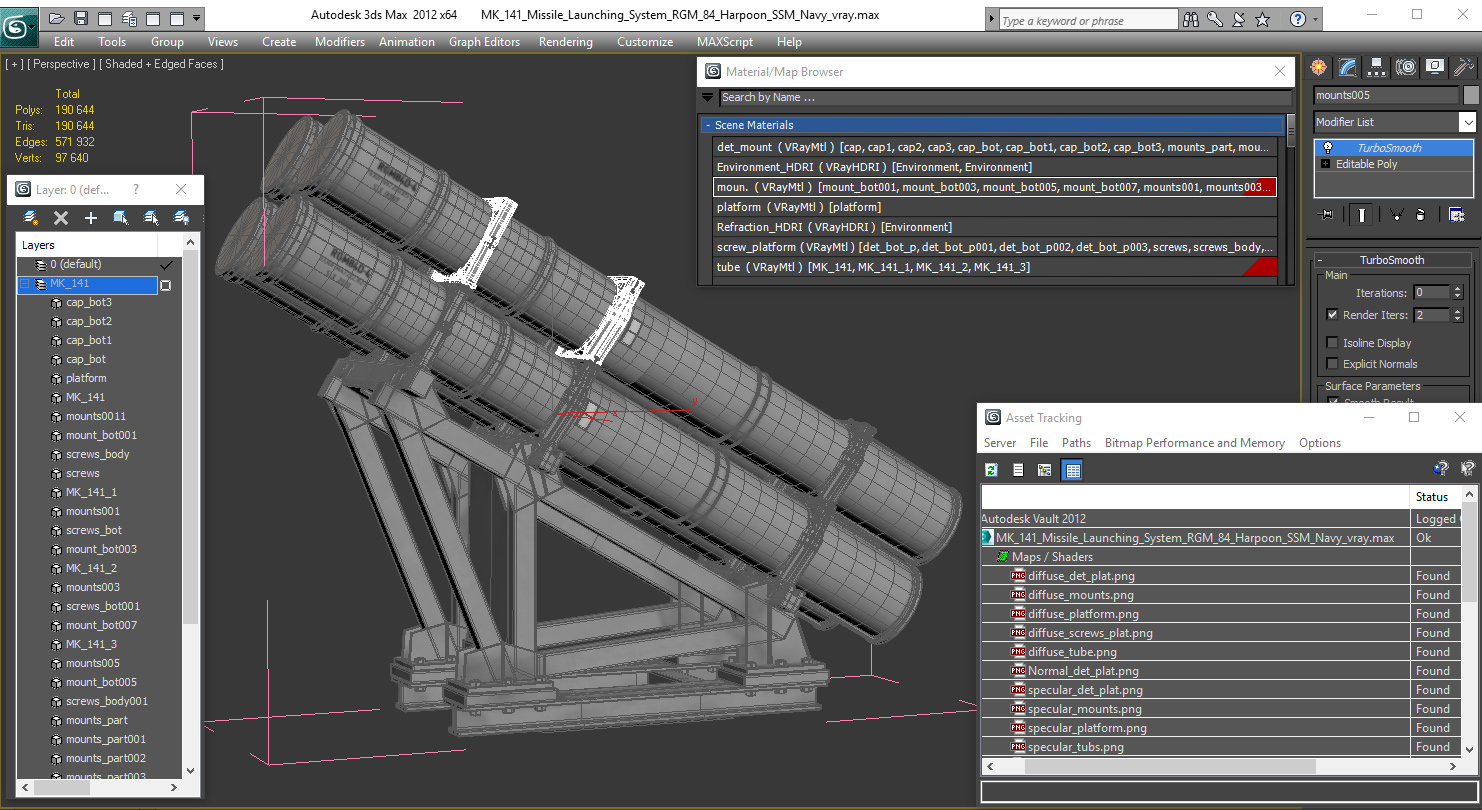Open the Edit menu
The width and height of the screenshot is (1482, 810).
tap(64, 42)
